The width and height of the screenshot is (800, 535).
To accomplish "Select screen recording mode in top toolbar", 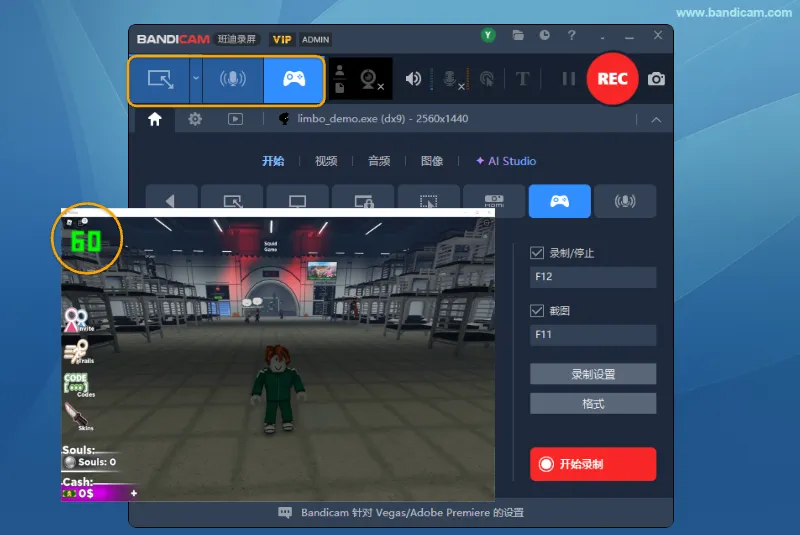I will [x=160, y=80].
